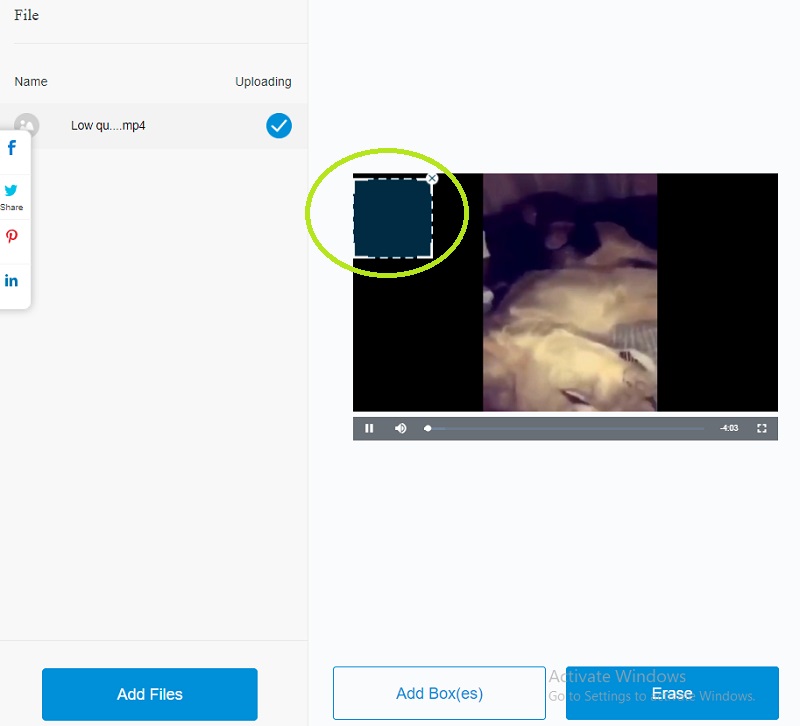Click the upload-complete checkmark for Low qu....mp4
This screenshot has width=800, height=726.
(x=279, y=126)
